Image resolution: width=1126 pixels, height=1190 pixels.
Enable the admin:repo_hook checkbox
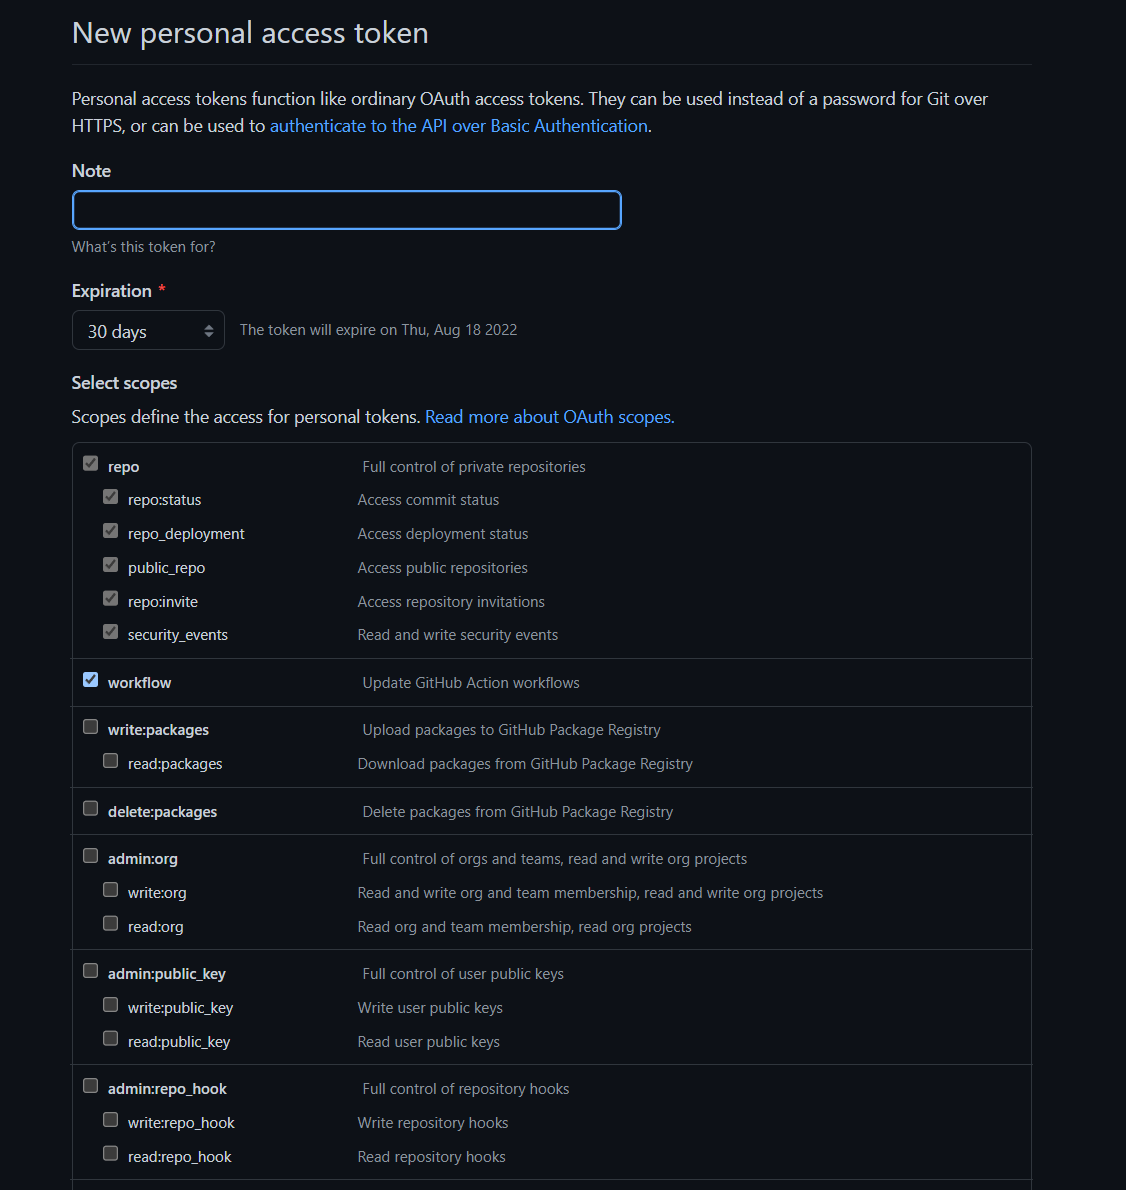90,1085
